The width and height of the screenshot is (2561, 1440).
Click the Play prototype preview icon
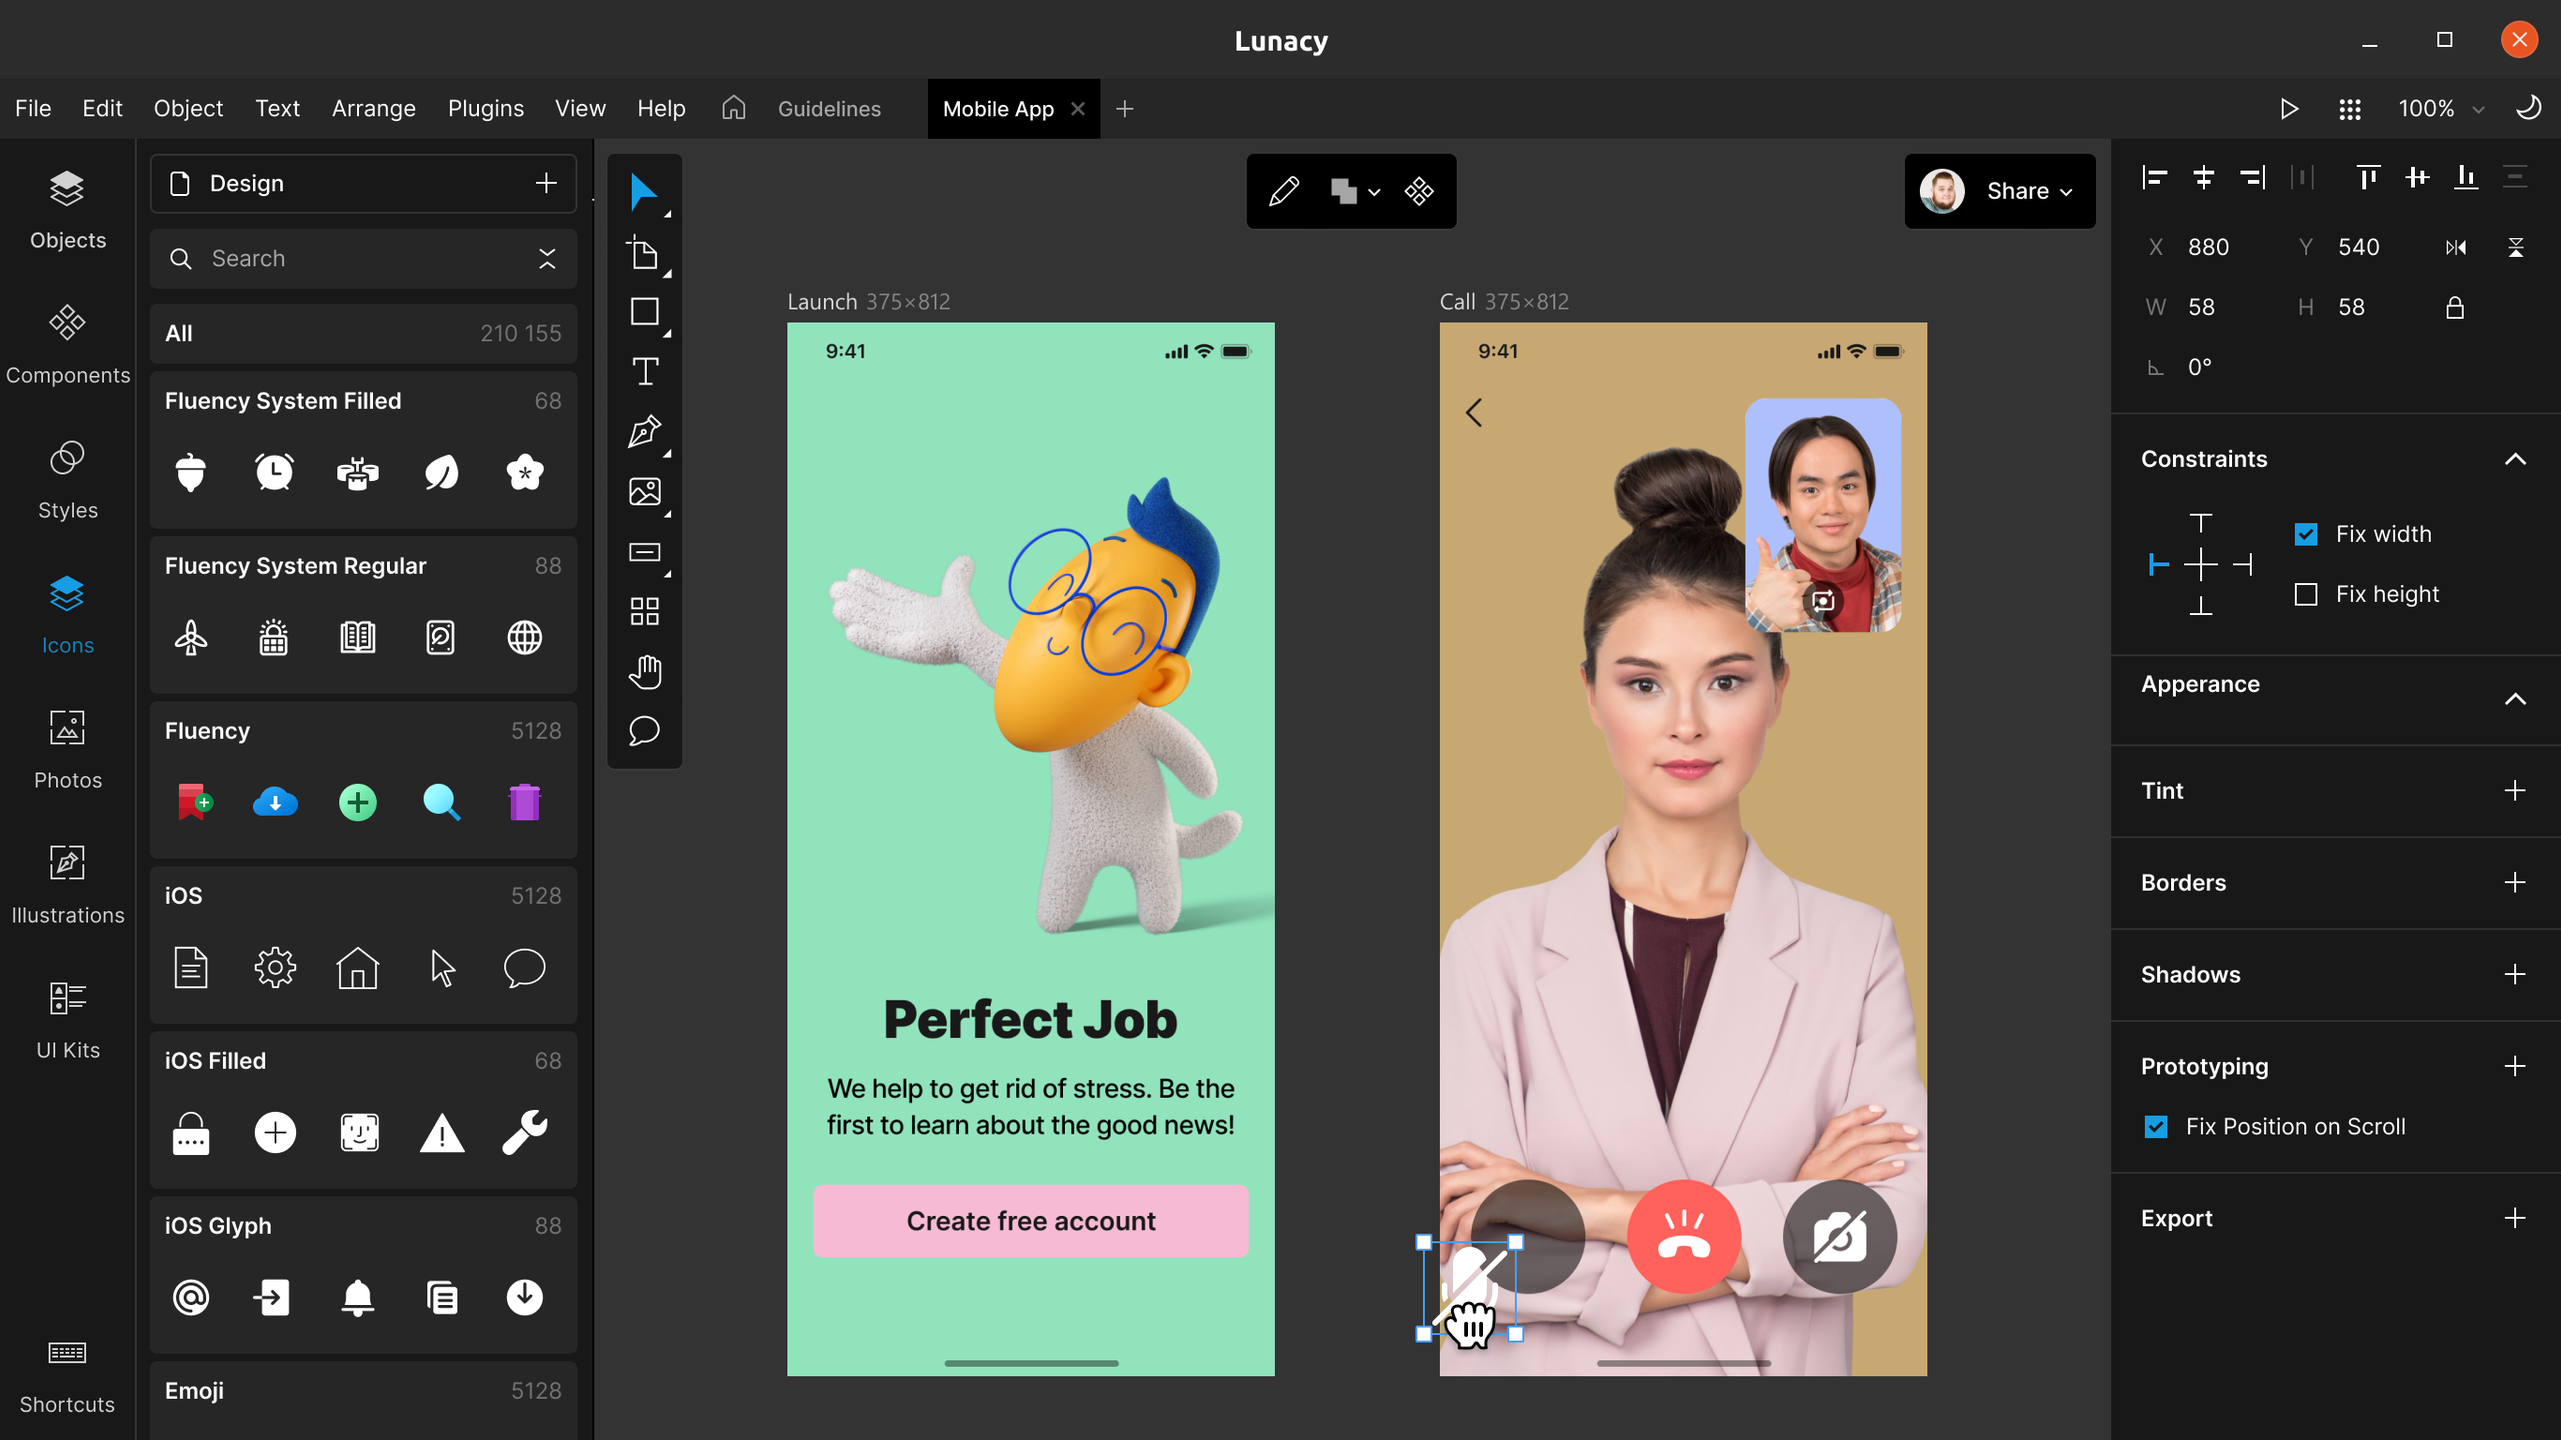tap(2288, 109)
